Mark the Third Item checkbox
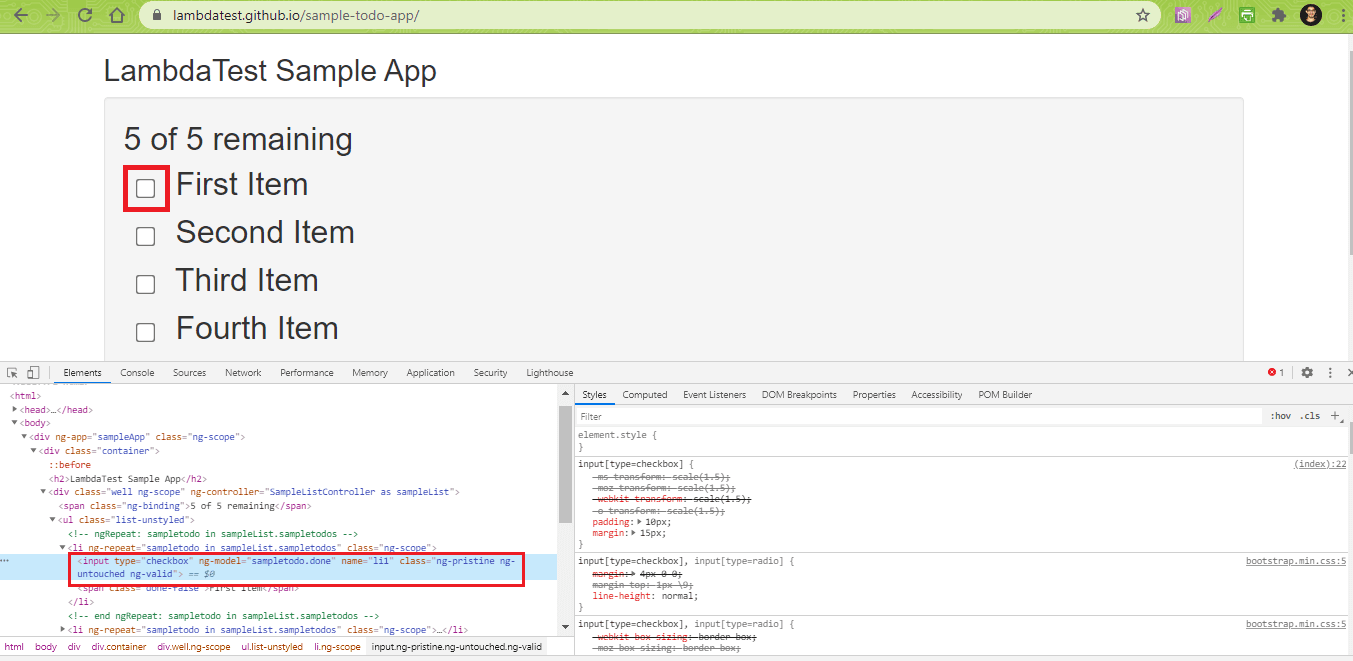The height and width of the screenshot is (661, 1353). [146, 284]
